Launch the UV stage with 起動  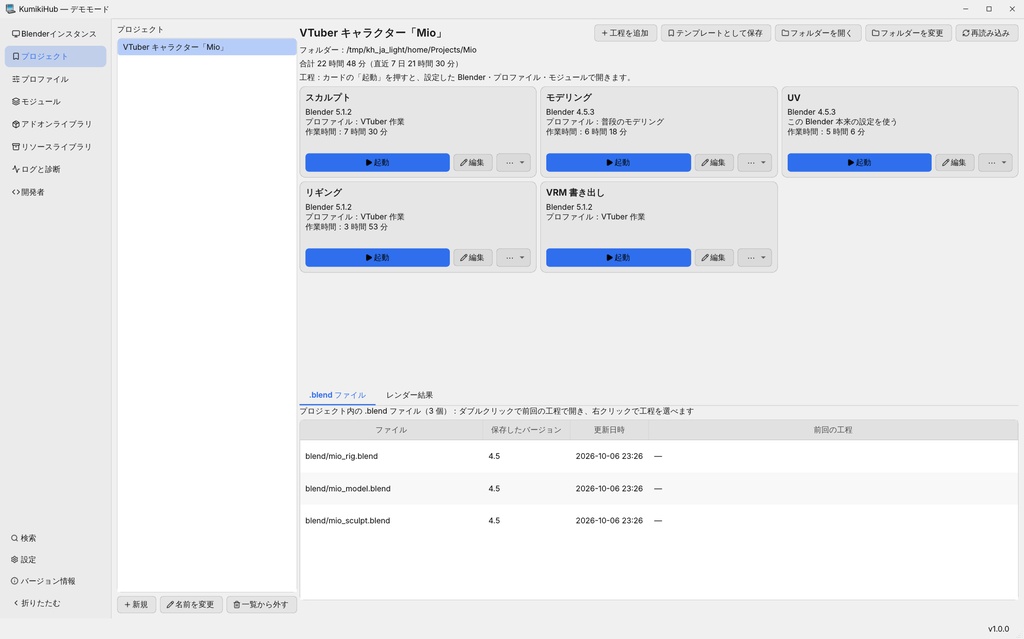[859, 163]
